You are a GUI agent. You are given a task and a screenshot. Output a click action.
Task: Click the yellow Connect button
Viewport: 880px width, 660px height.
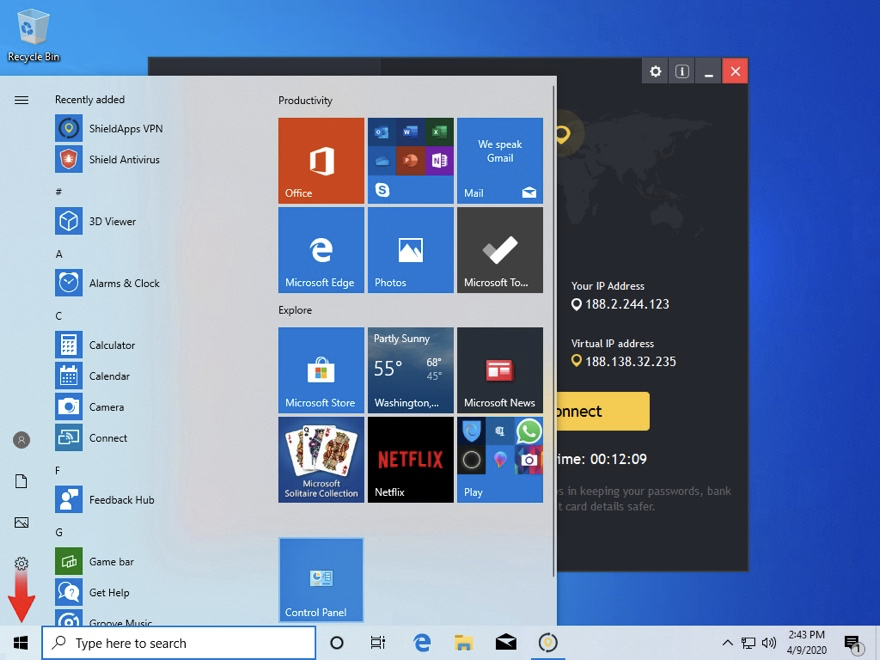tap(602, 411)
